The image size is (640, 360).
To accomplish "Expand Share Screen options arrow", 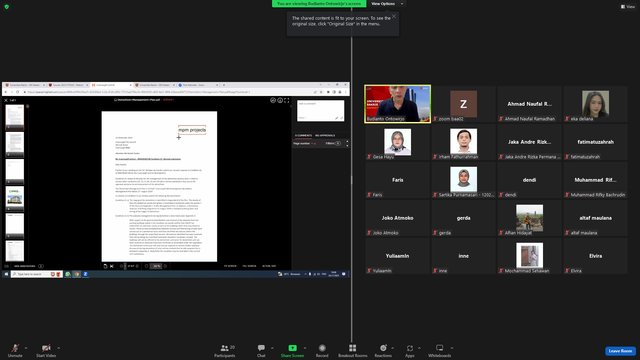I will tap(304, 348).
